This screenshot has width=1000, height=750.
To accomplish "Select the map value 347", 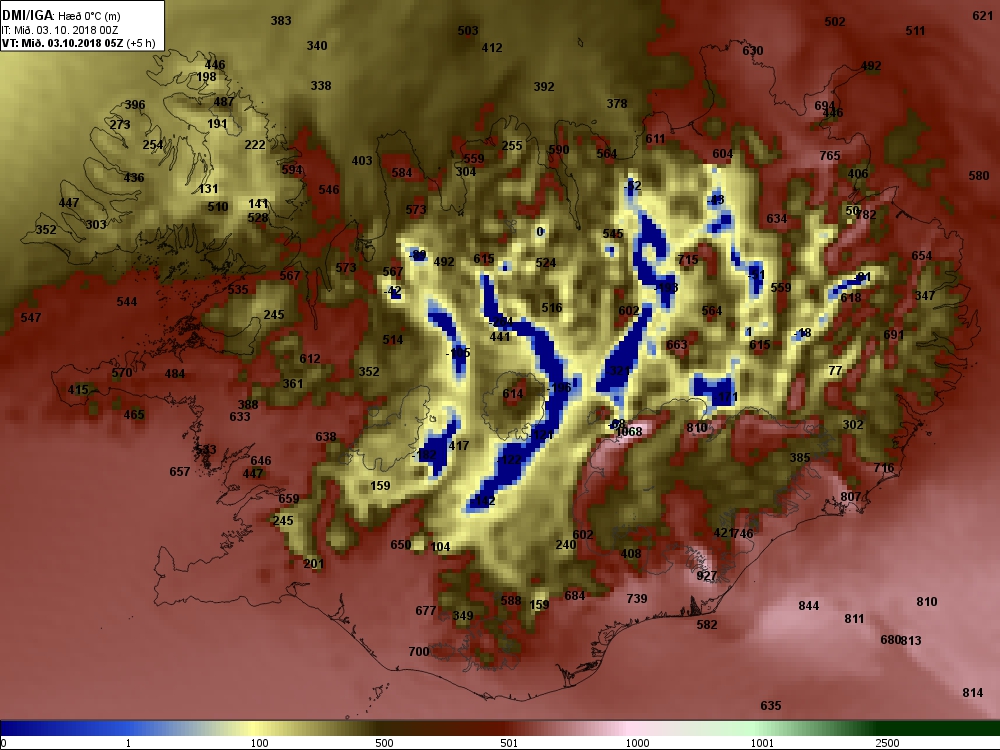I will pyautogui.click(x=925, y=295).
